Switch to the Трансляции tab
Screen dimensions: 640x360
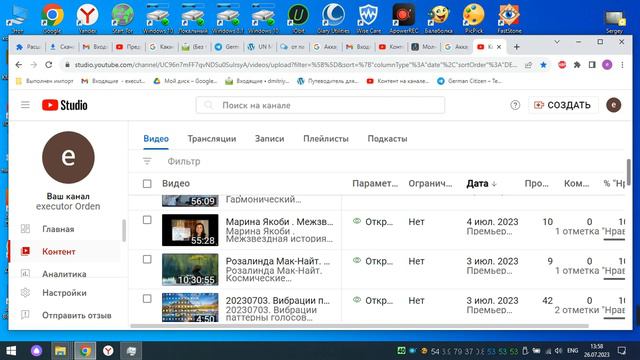click(x=212, y=139)
